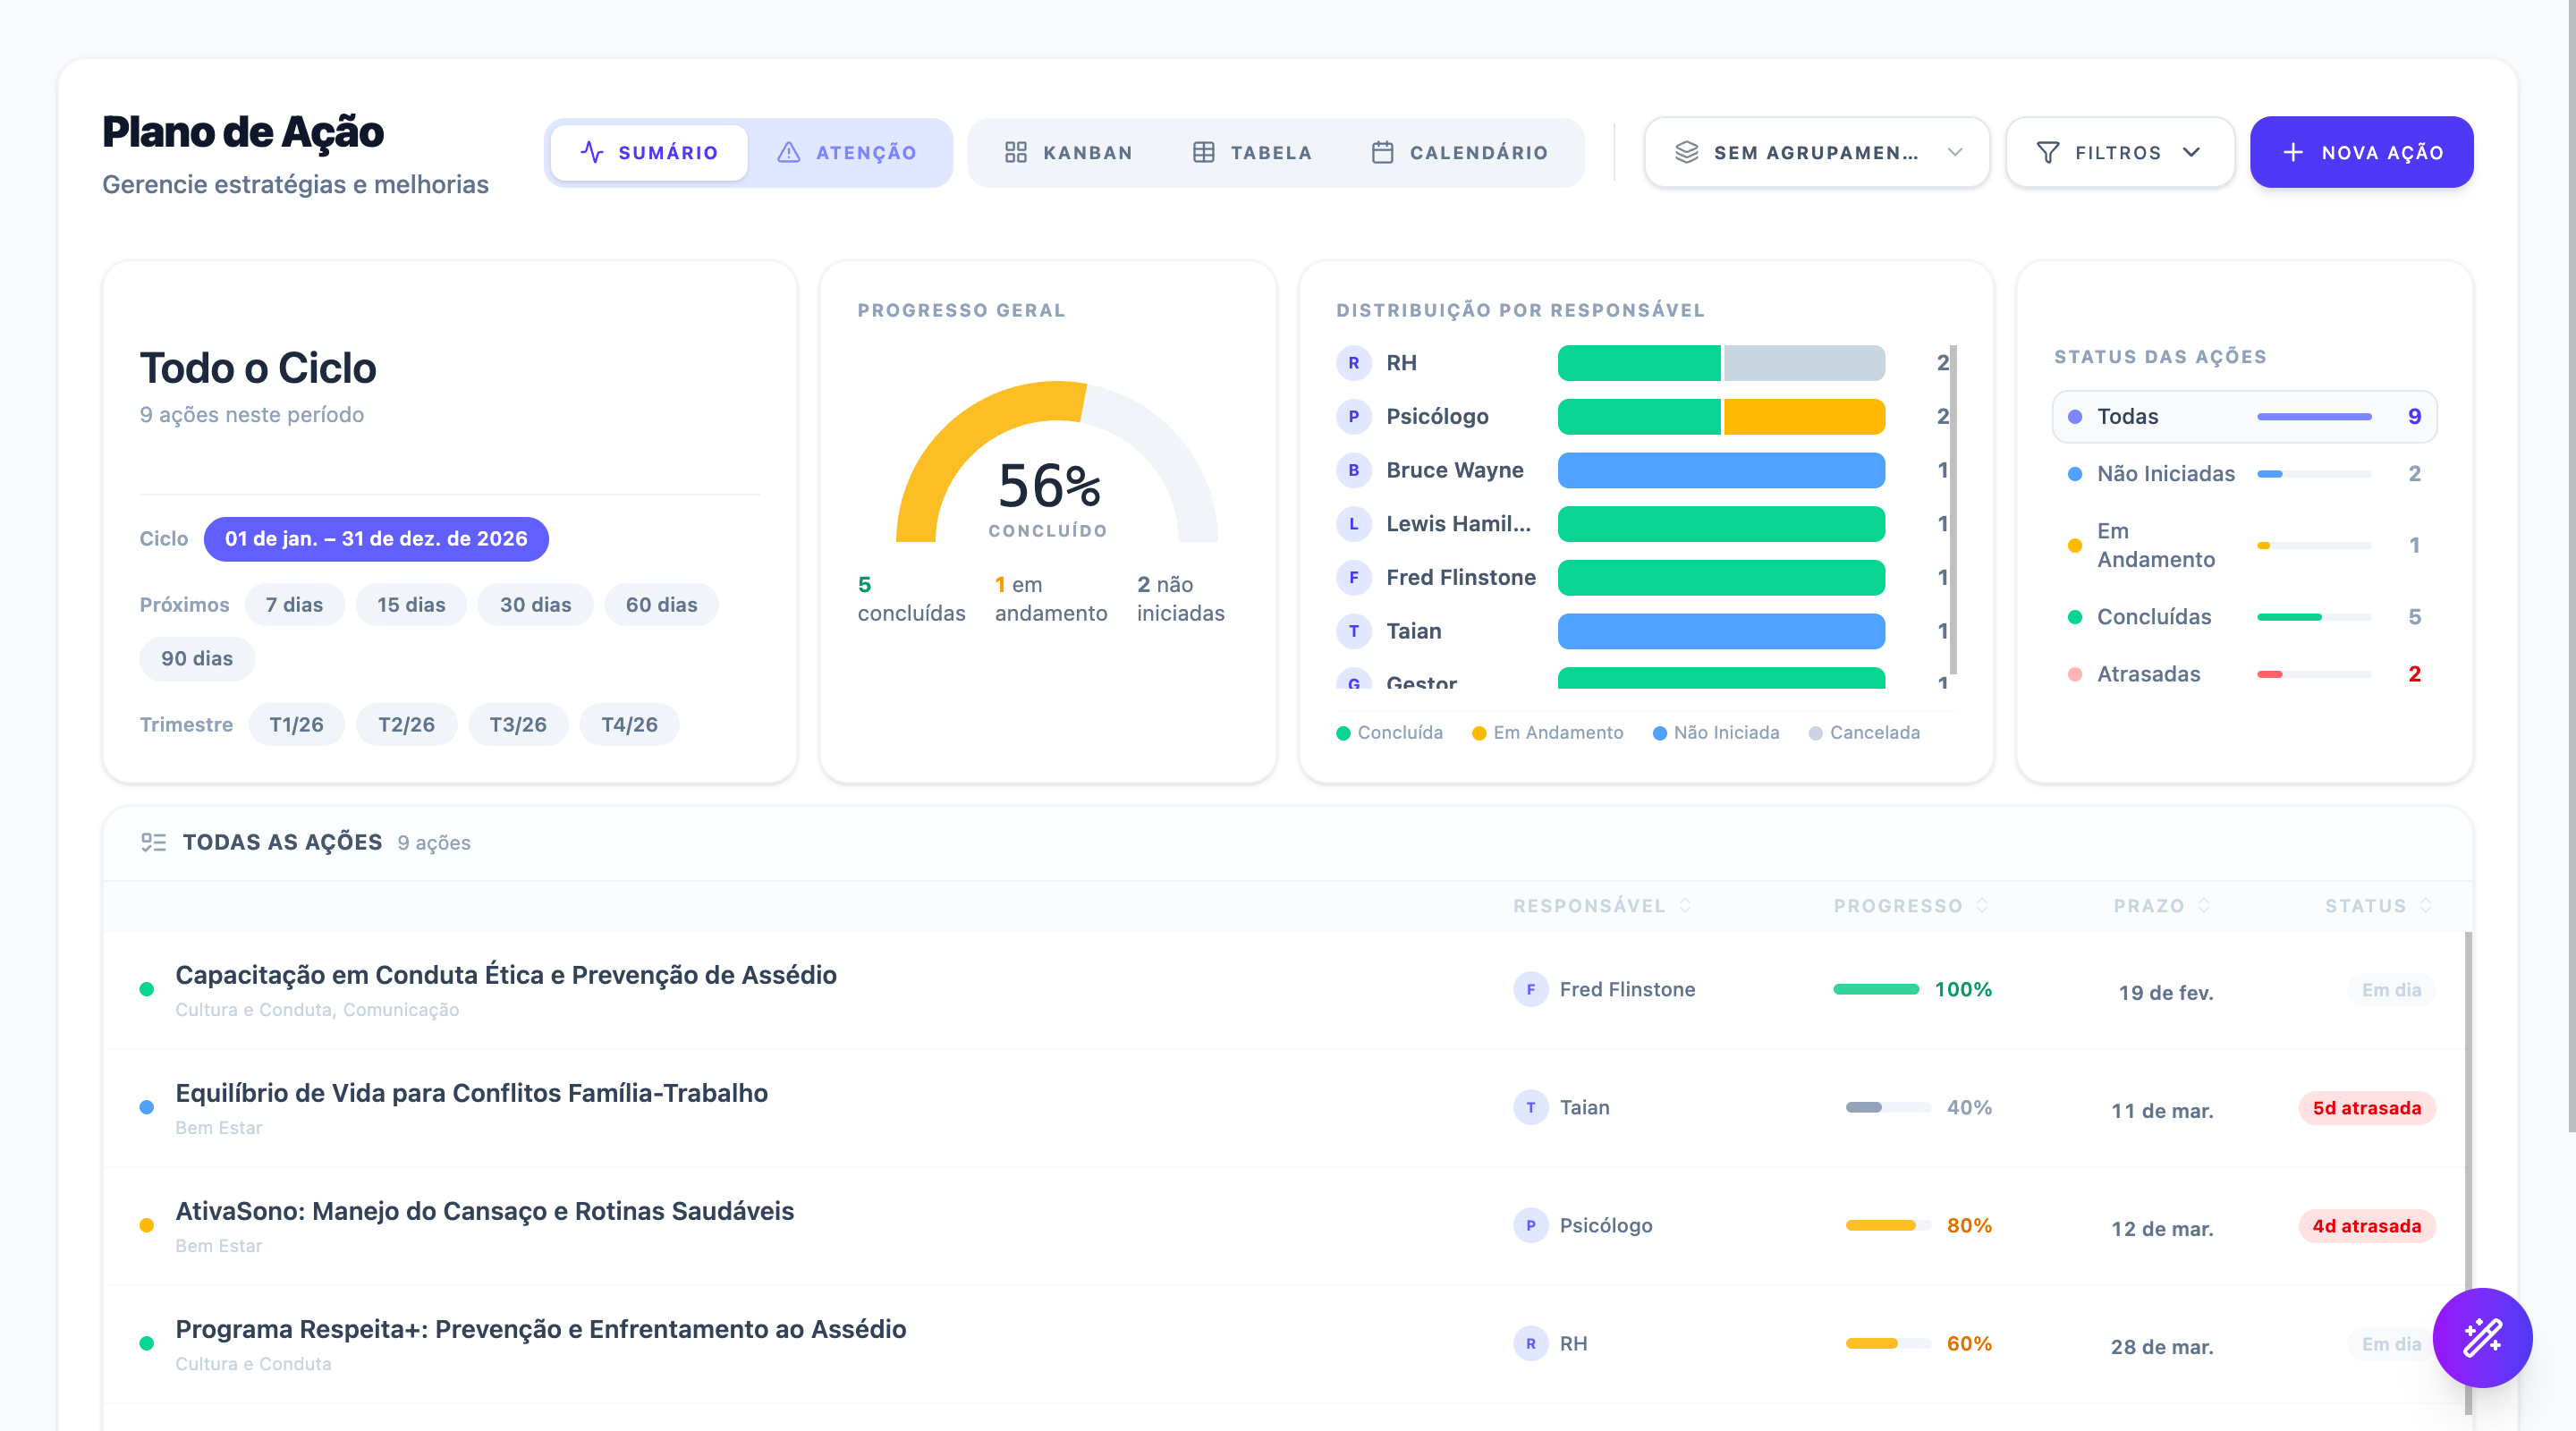Sort by Responsável column arrows

pos(1685,905)
